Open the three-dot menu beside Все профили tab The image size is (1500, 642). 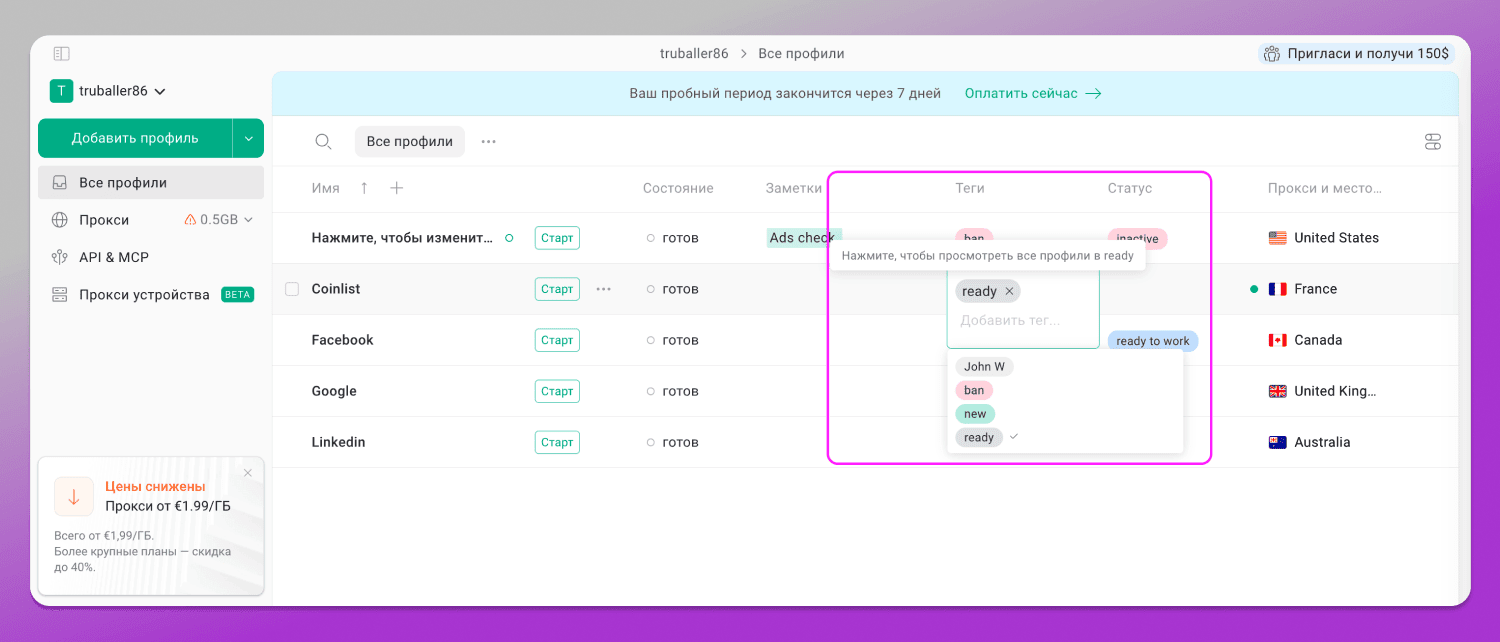[x=488, y=142]
